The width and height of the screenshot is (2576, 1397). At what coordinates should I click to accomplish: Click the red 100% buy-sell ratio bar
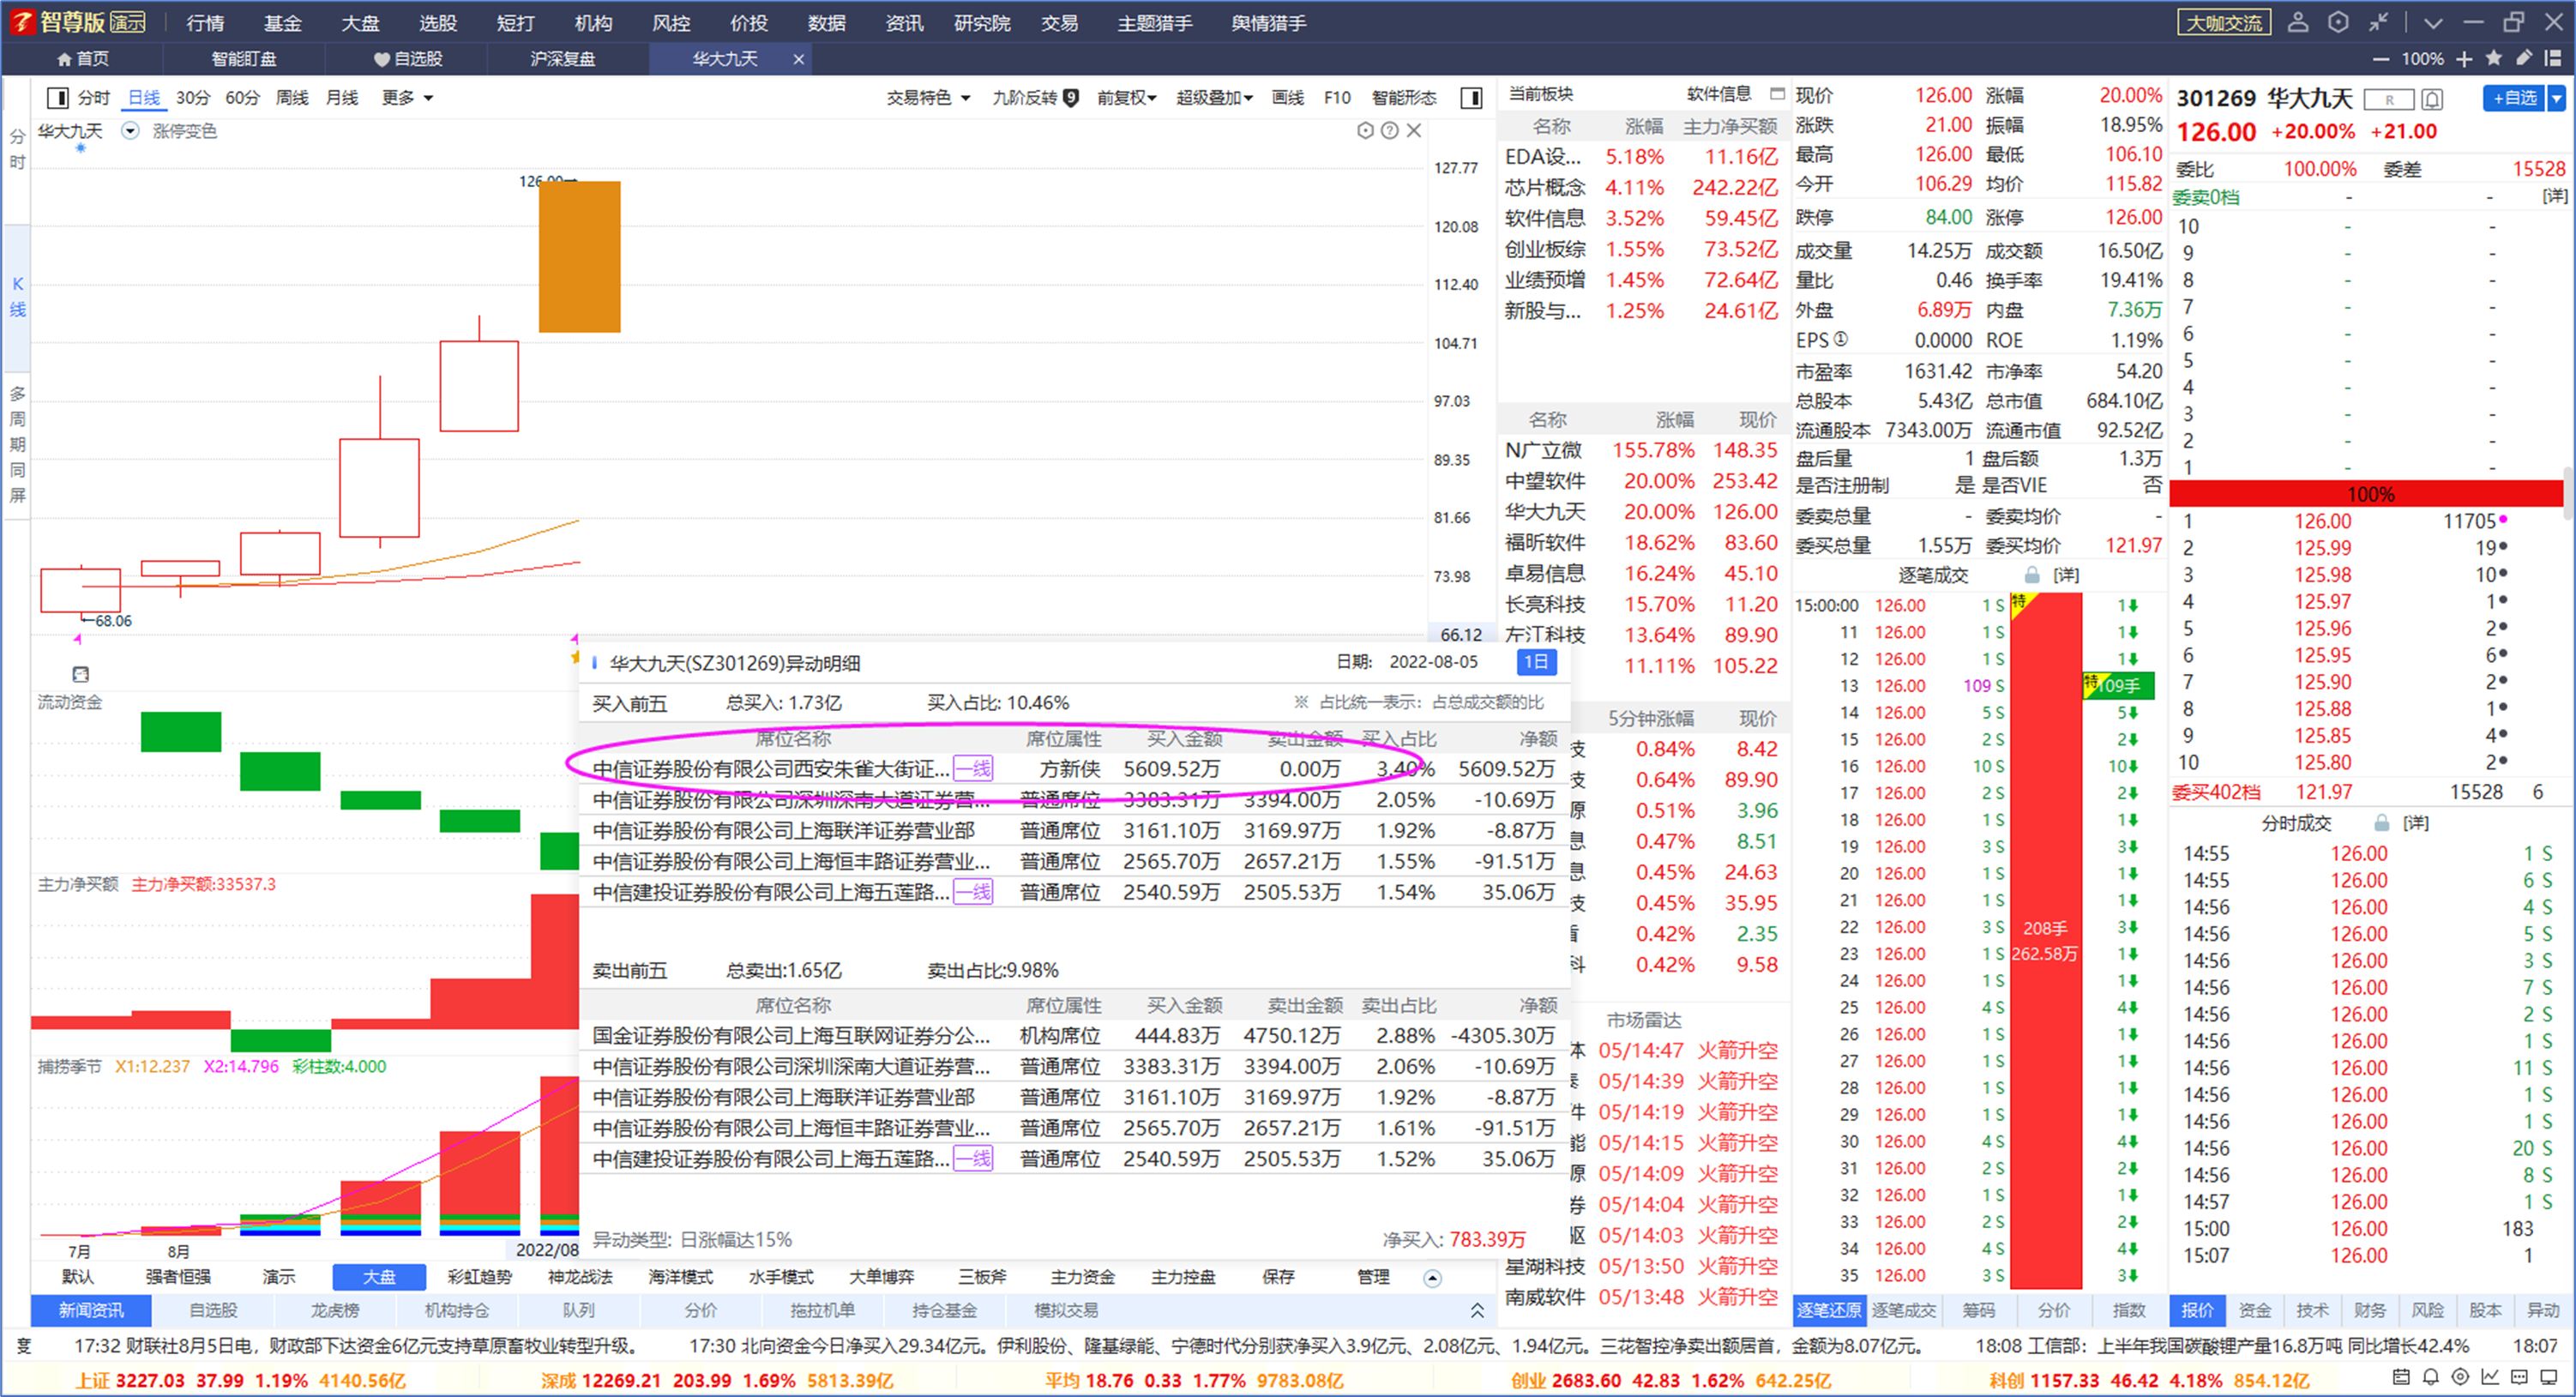point(2367,494)
